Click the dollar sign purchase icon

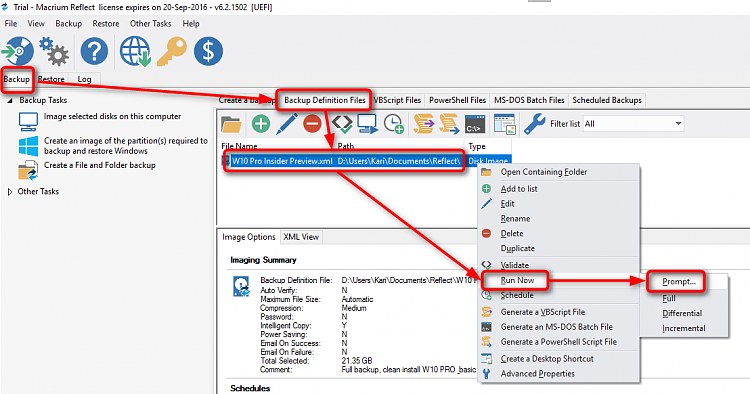(x=208, y=51)
